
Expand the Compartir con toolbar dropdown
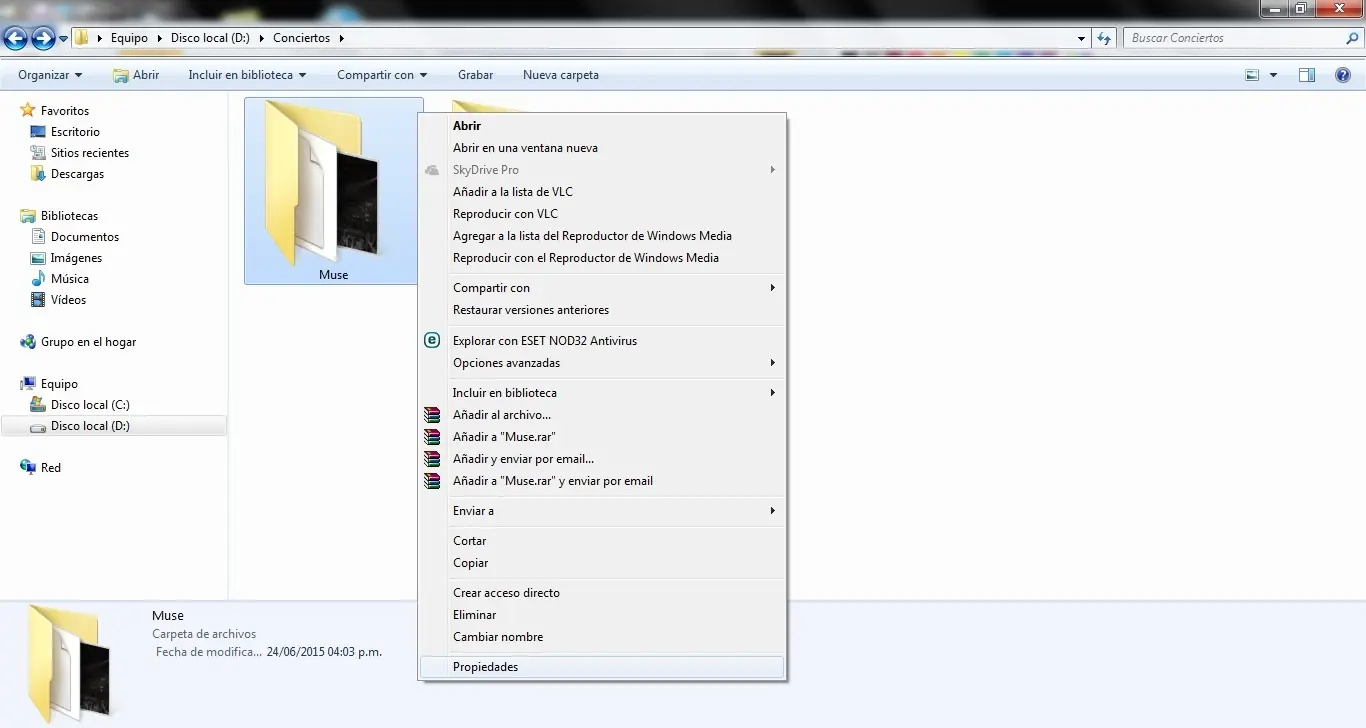point(382,75)
